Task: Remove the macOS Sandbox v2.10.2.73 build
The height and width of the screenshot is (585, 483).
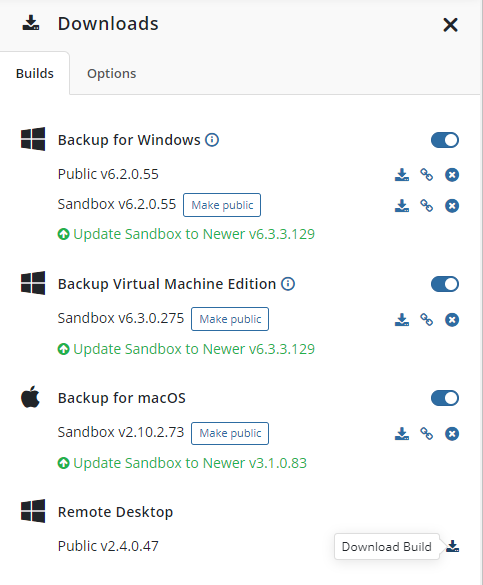Action: (x=452, y=434)
